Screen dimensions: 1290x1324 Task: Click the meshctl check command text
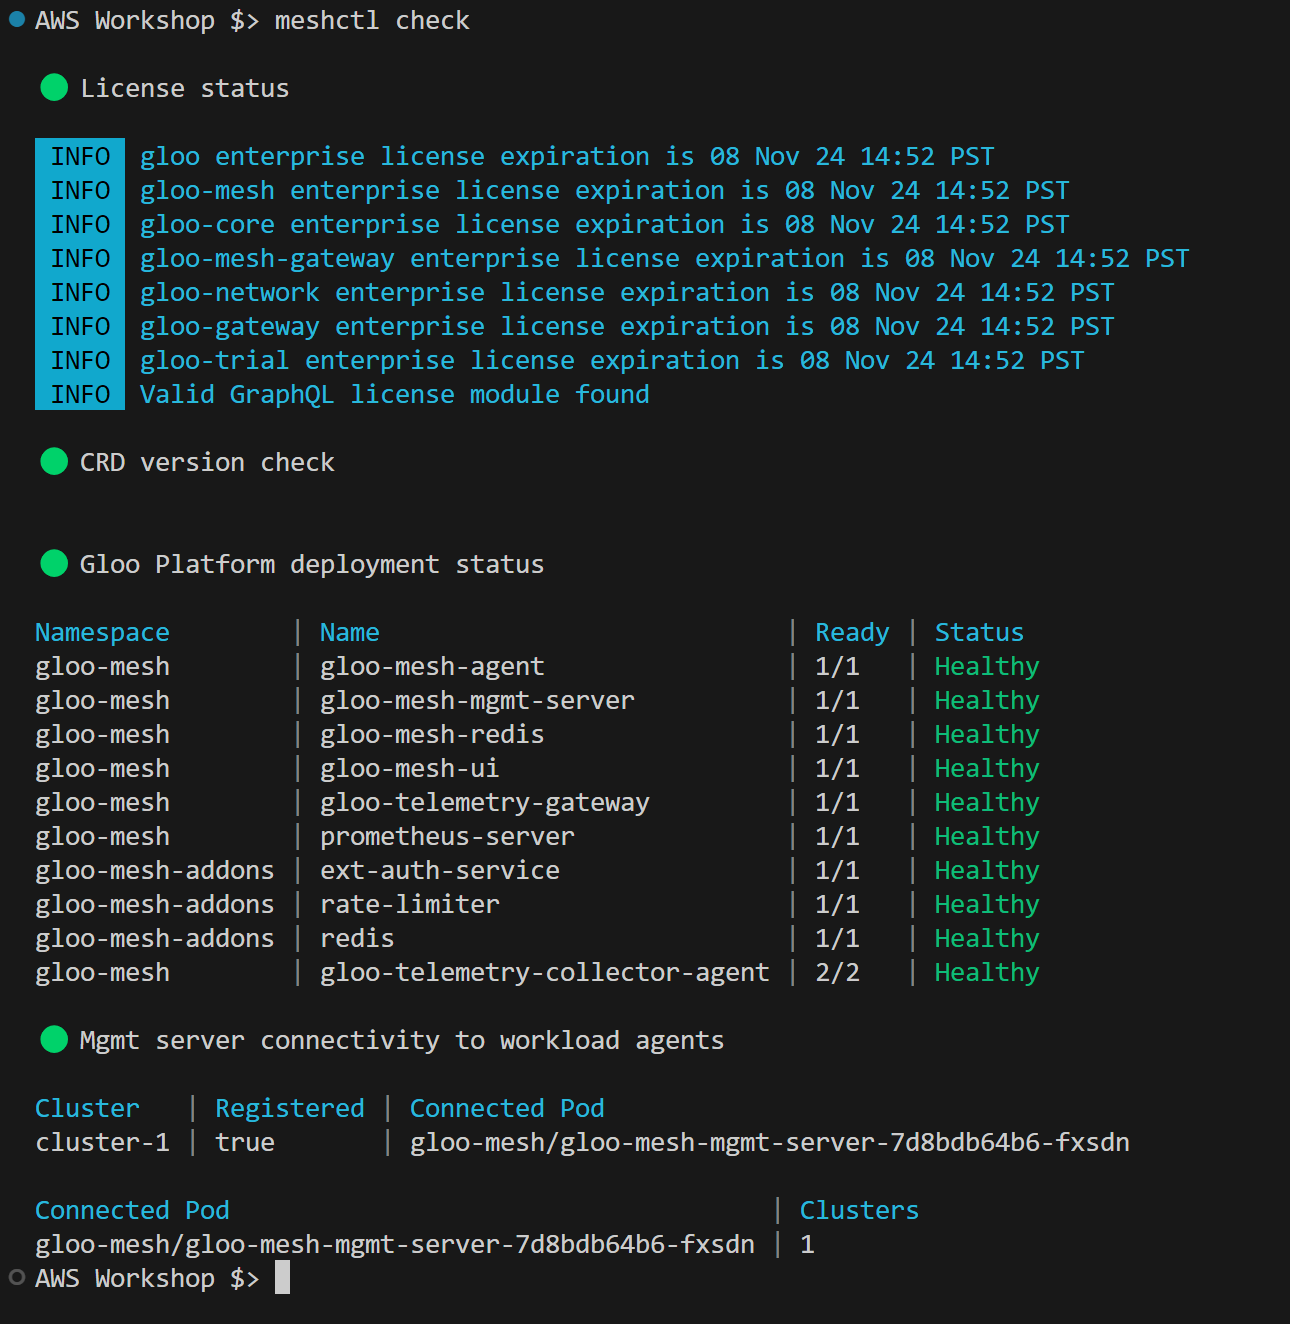click(x=372, y=20)
